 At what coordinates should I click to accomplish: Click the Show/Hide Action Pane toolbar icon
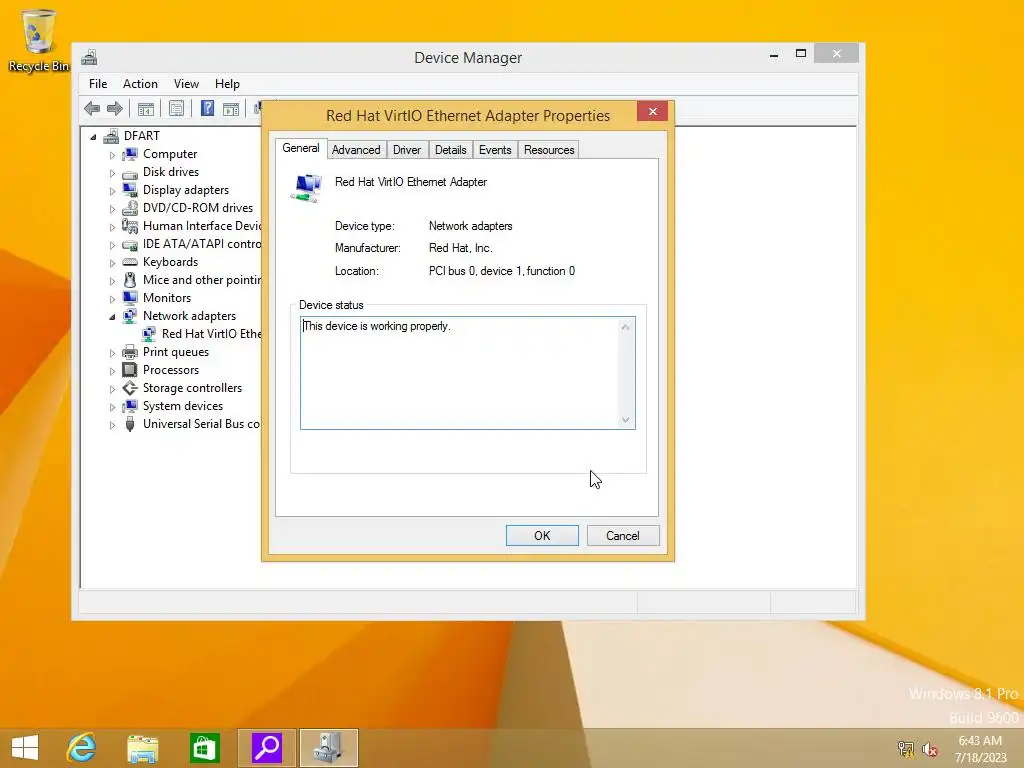(x=231, y=108)
